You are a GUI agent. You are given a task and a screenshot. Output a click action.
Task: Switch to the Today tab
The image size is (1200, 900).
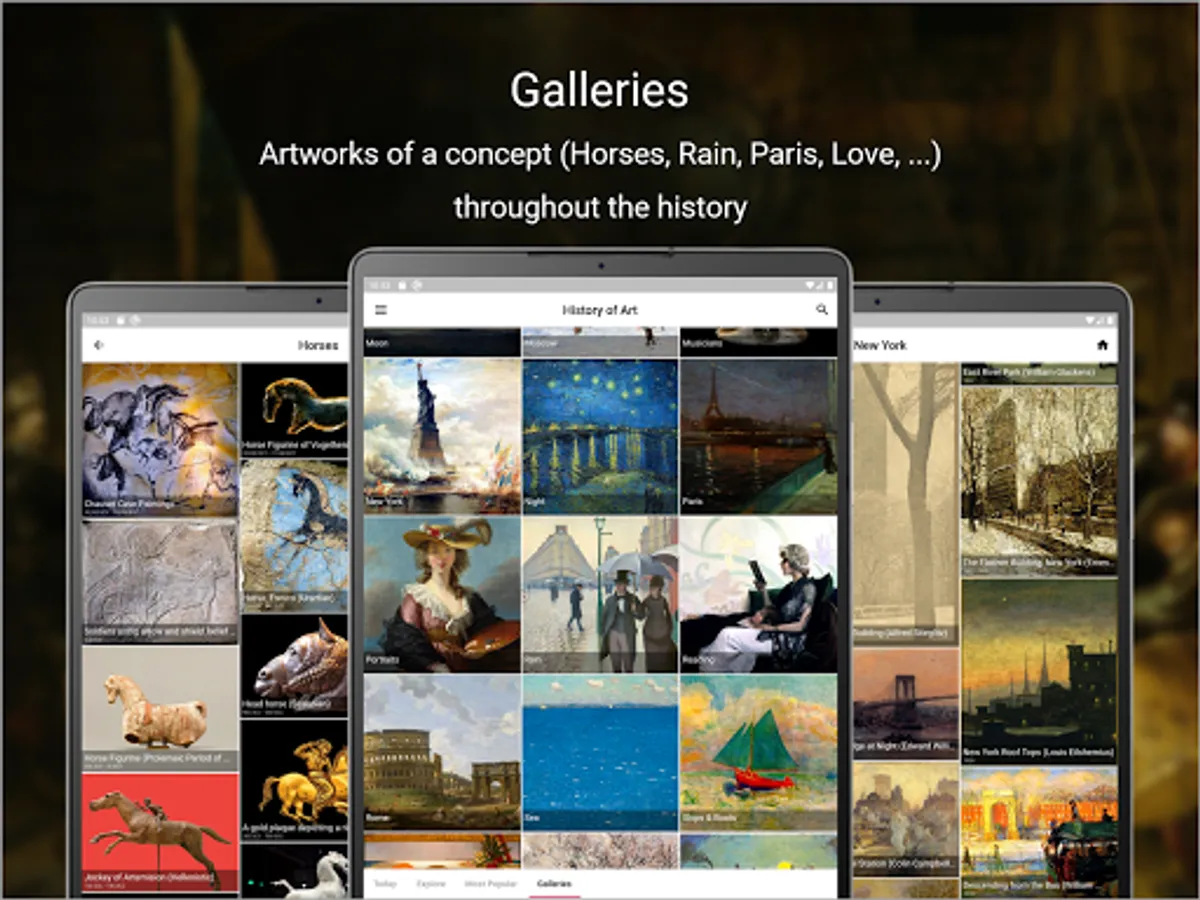point(385,884)
